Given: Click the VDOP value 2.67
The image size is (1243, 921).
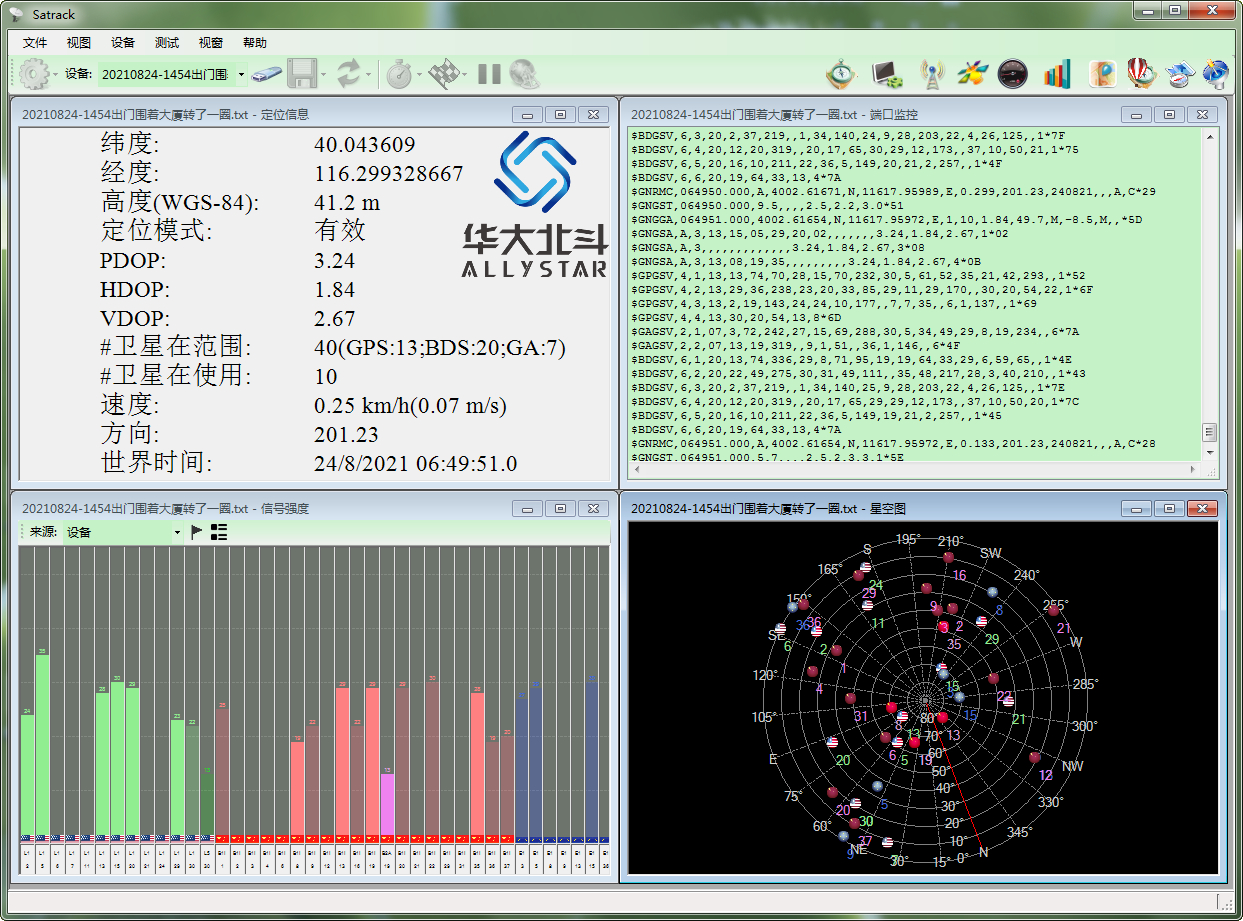Looking at the screenshot, I should click(335, 319).
